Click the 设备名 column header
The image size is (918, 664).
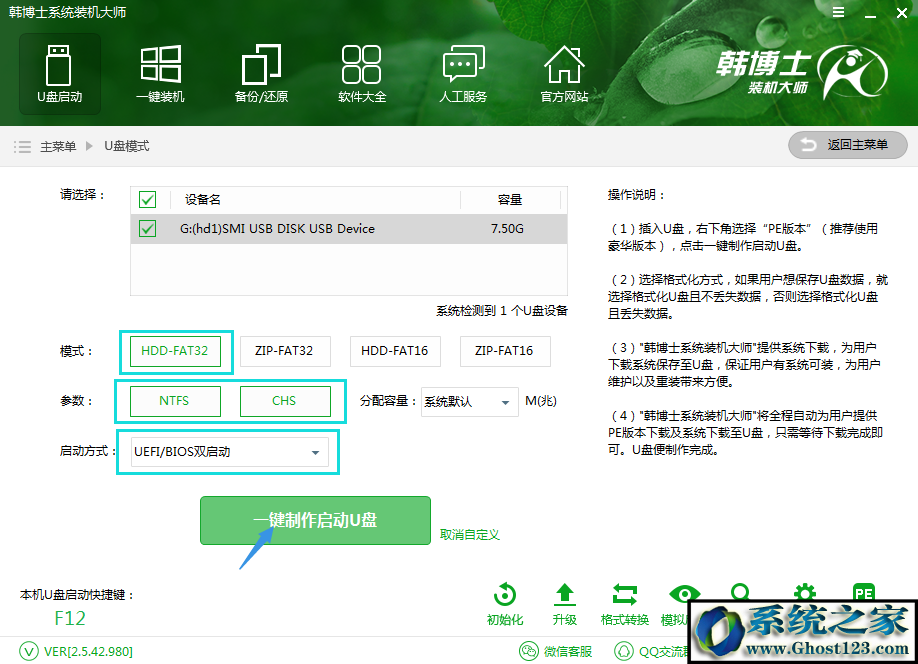click(203, 200)
